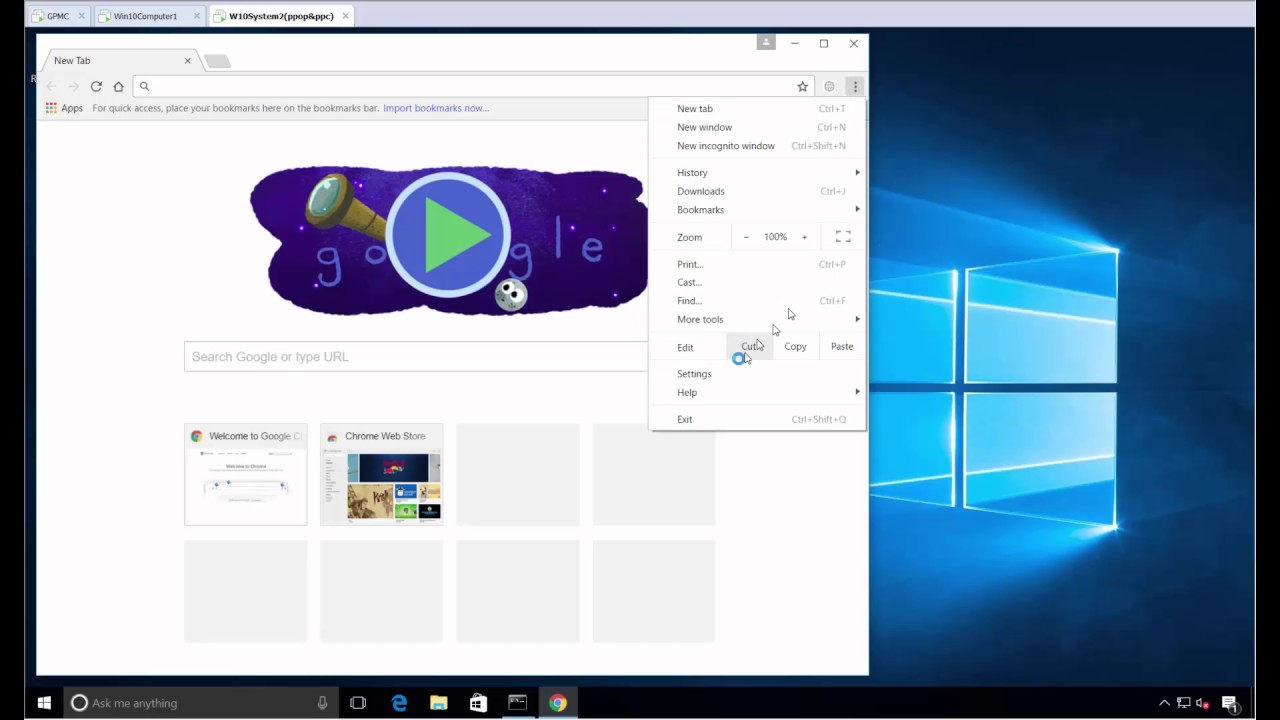Open the Action Center notification icon
The width and height of the screenshot is (1280, 720).
tap(1230, 703)
